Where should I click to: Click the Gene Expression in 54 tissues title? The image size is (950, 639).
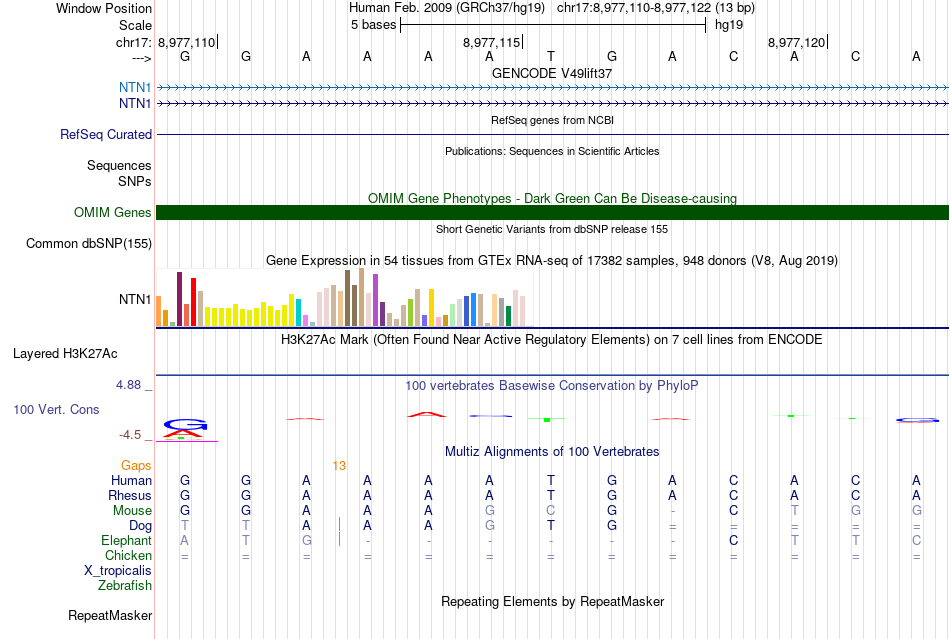click(552, 260)
